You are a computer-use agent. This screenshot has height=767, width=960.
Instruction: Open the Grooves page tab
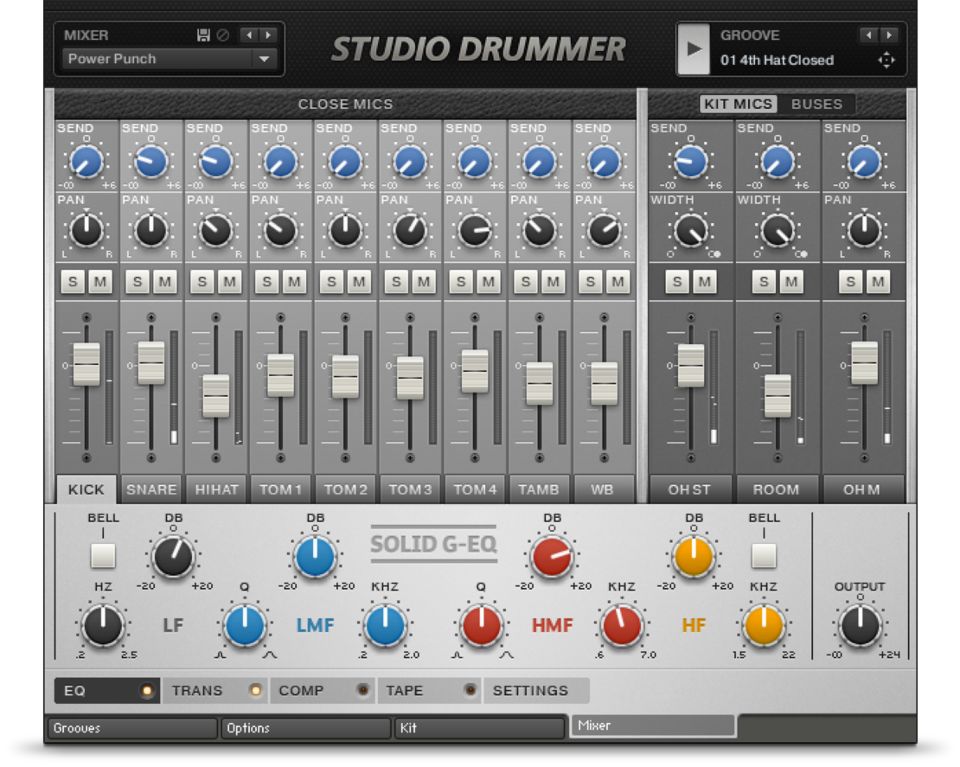[x=130, y=728]
